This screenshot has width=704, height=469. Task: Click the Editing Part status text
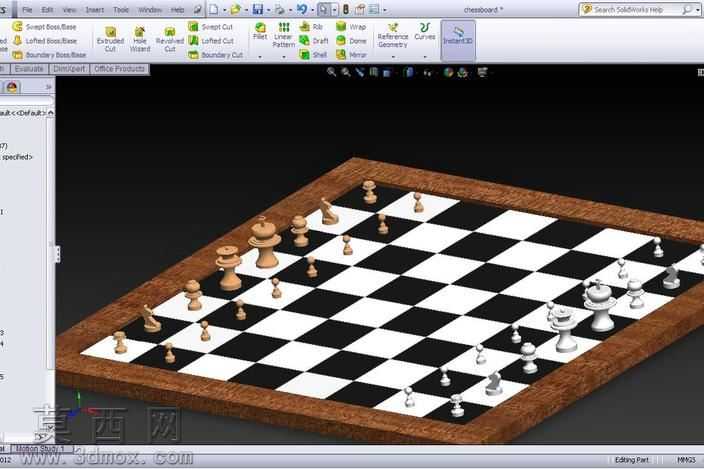tap(632, 460)
